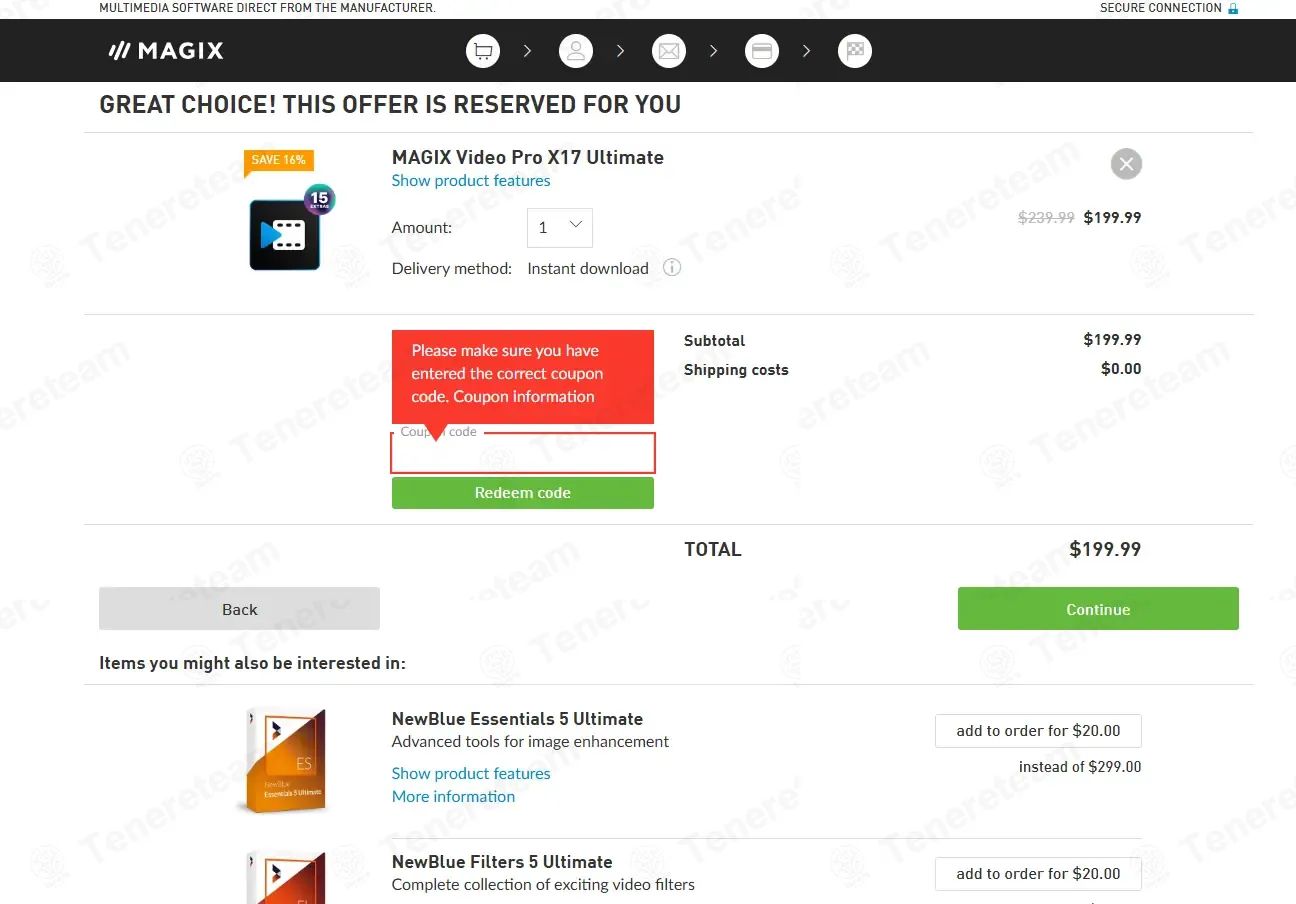Click the Back button
Viewport: 1296px width, 904px height.
pos(239,609)
